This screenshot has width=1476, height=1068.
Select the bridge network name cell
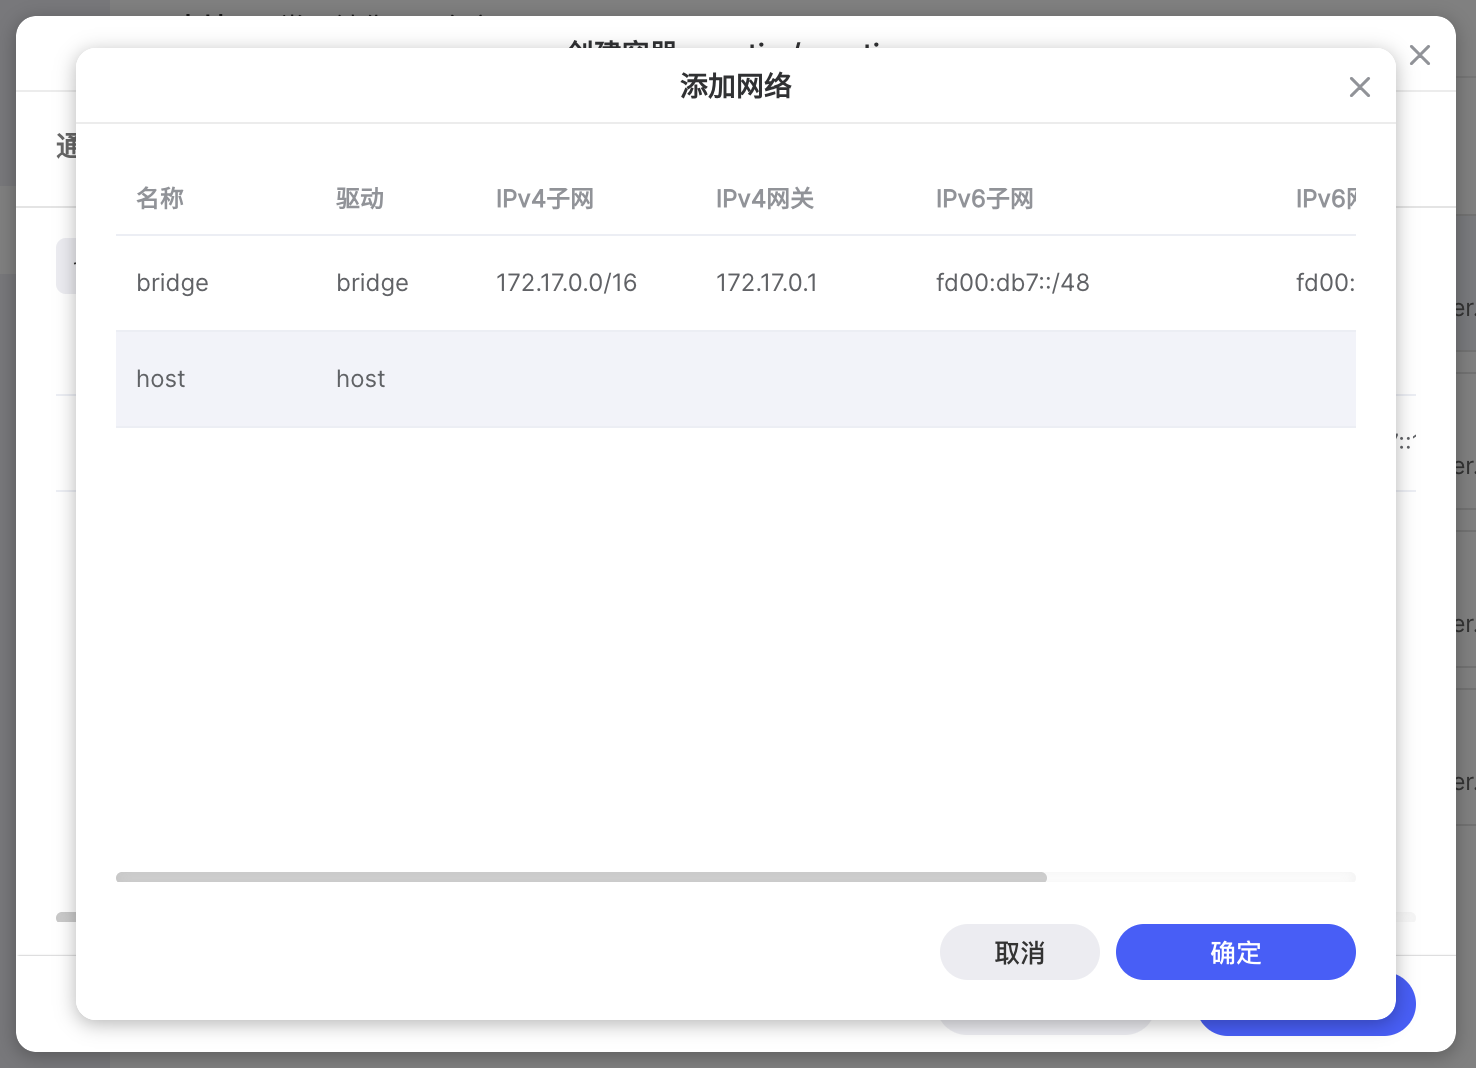coord(172,283)
